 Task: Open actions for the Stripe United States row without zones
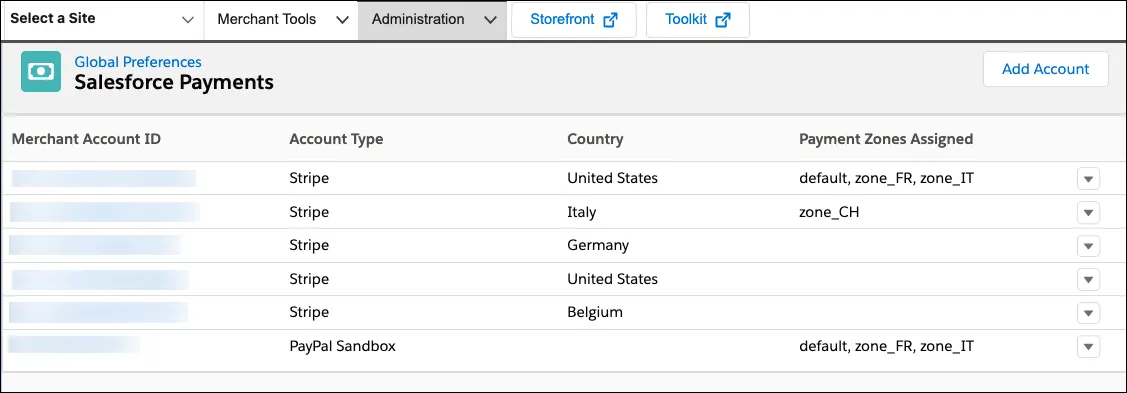point(1088,279)
